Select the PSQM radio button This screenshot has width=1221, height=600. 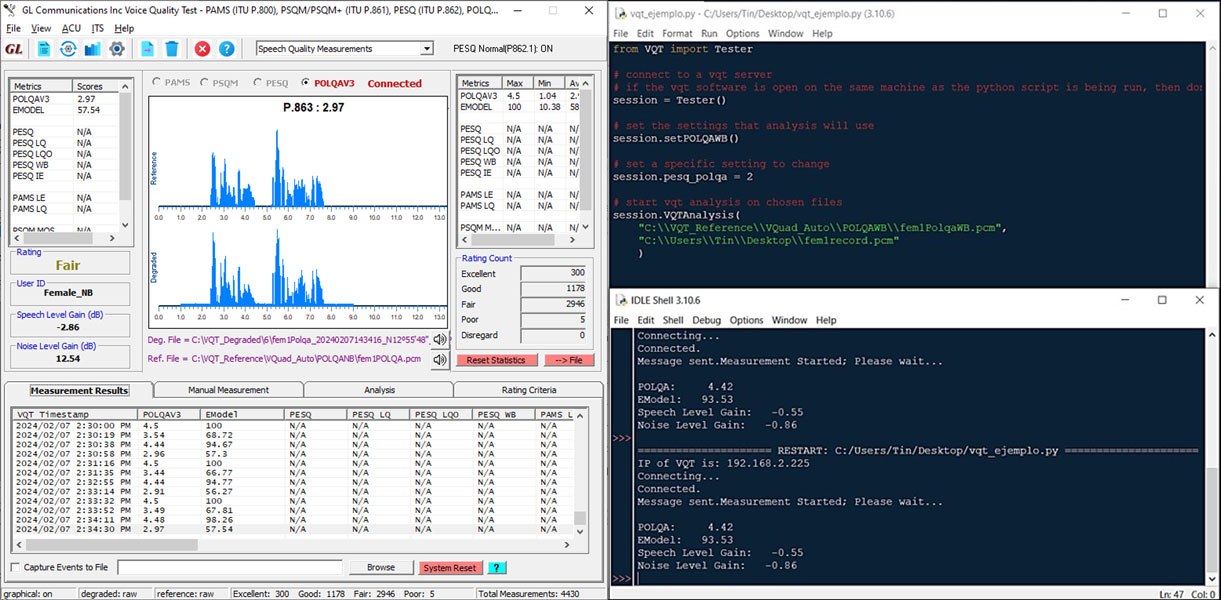206,83
